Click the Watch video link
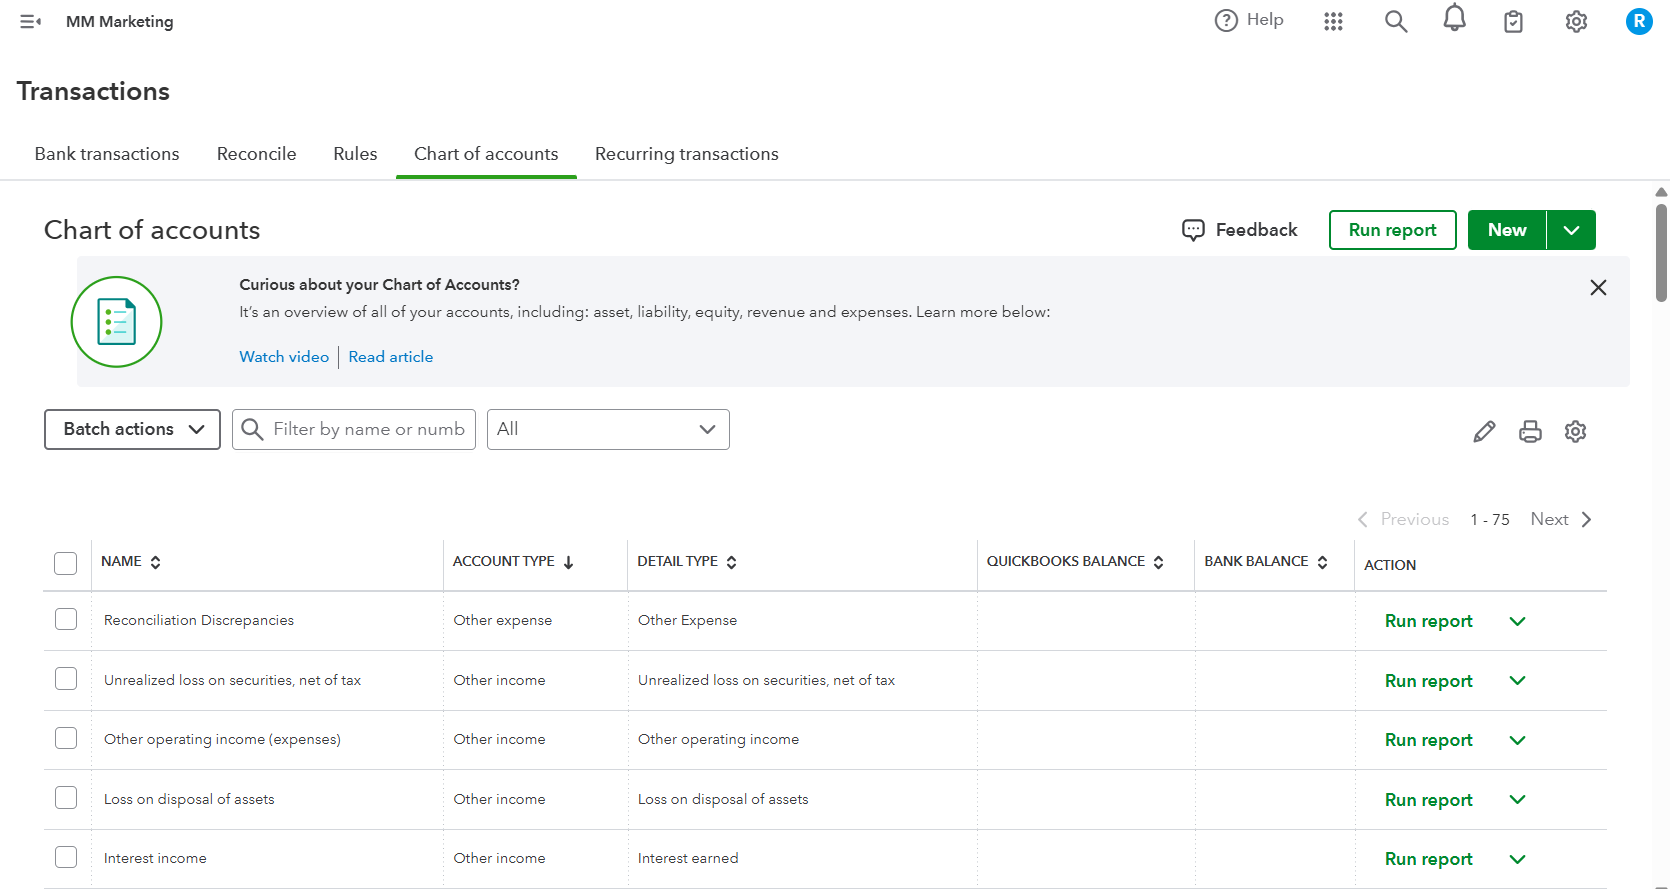 (284, 357)
